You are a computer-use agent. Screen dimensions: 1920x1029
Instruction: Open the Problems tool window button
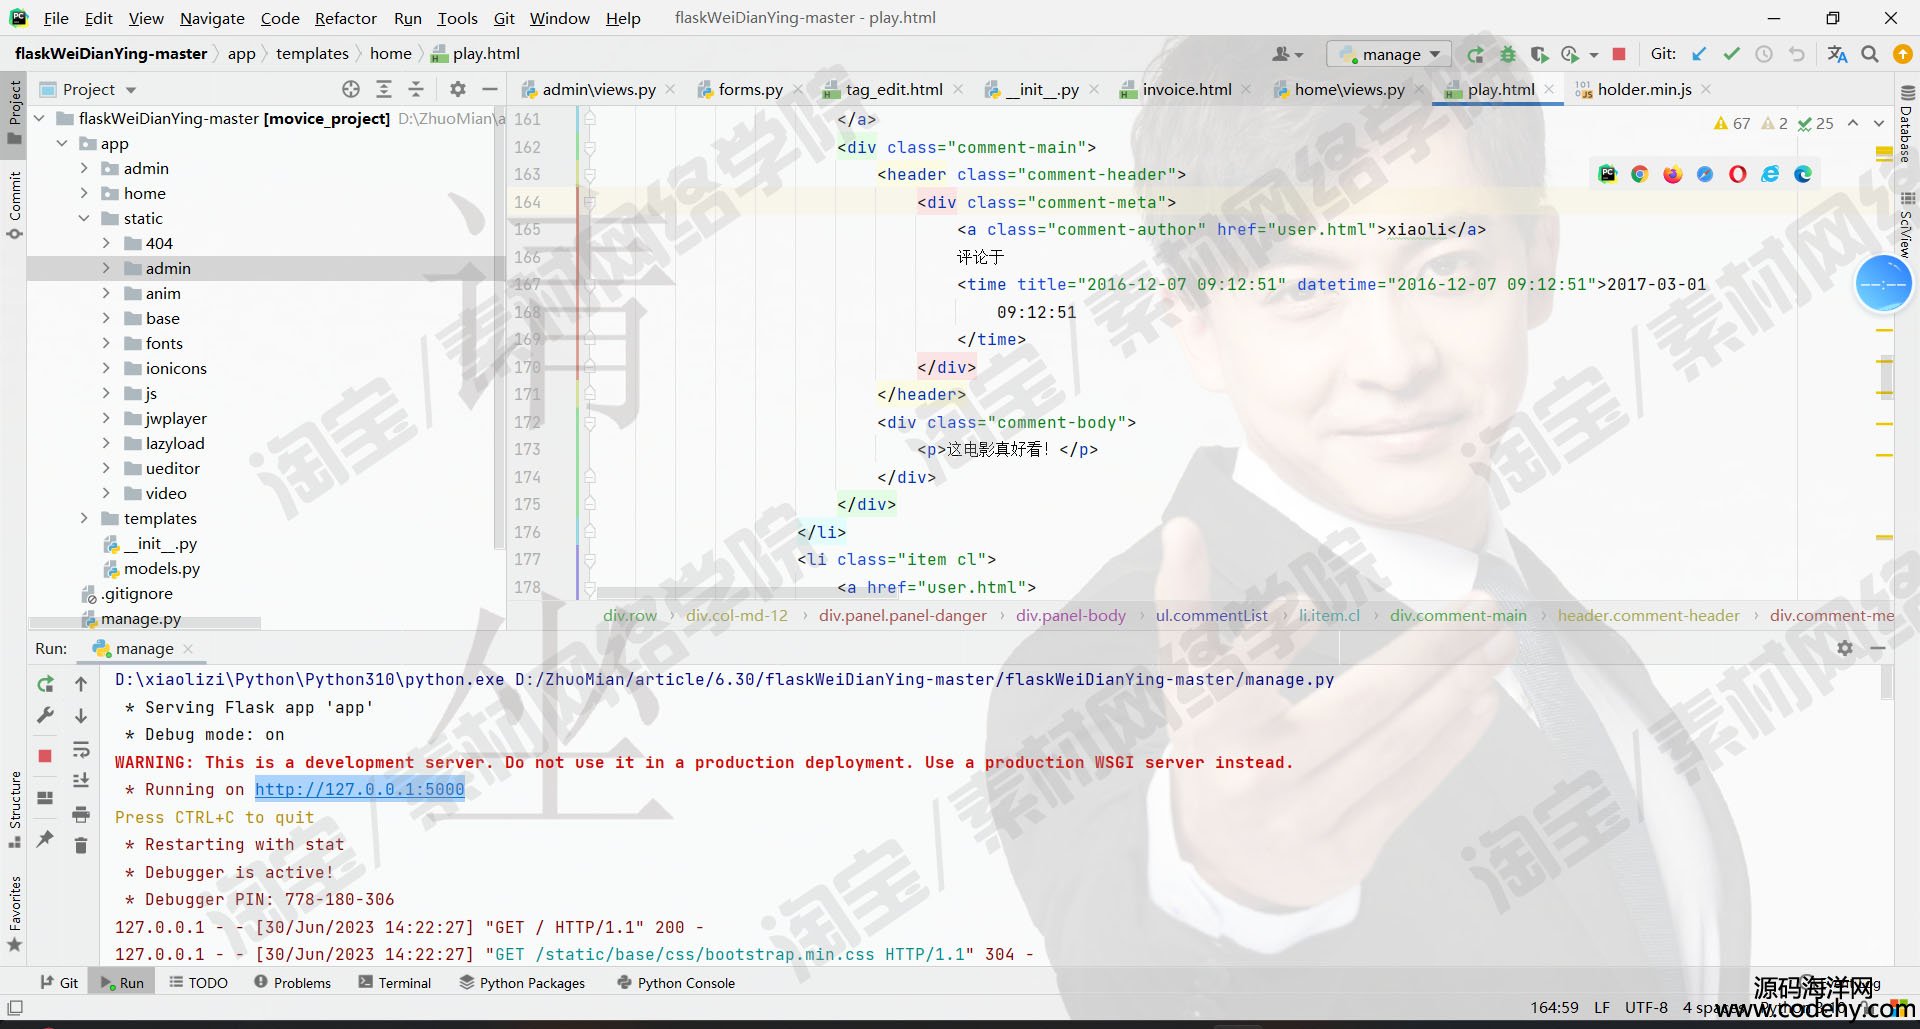pos(292,983)
